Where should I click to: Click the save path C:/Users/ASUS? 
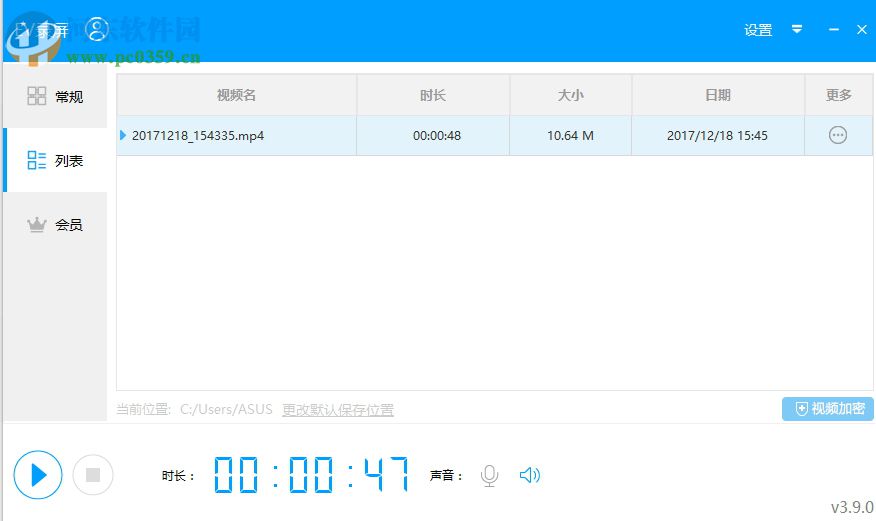(x=226, y=409)
